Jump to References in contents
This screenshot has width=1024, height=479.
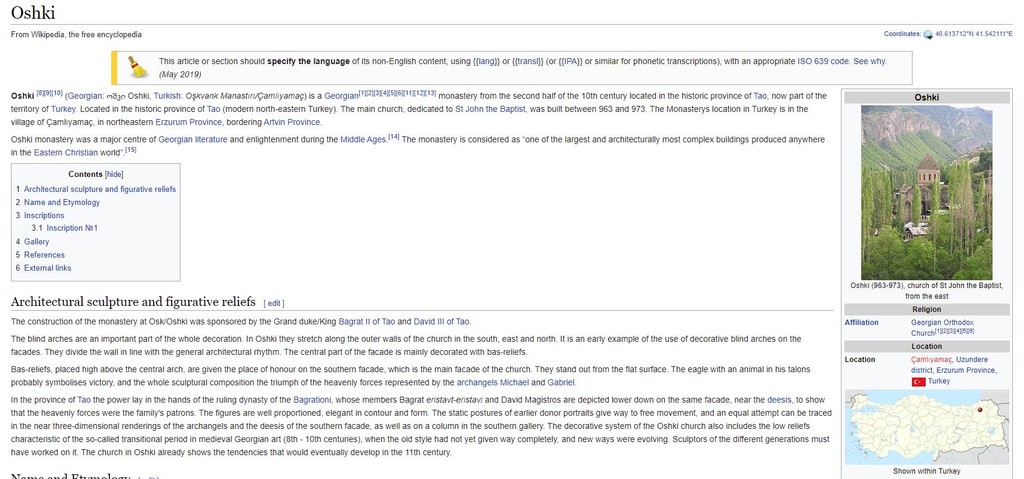point(44,255)
